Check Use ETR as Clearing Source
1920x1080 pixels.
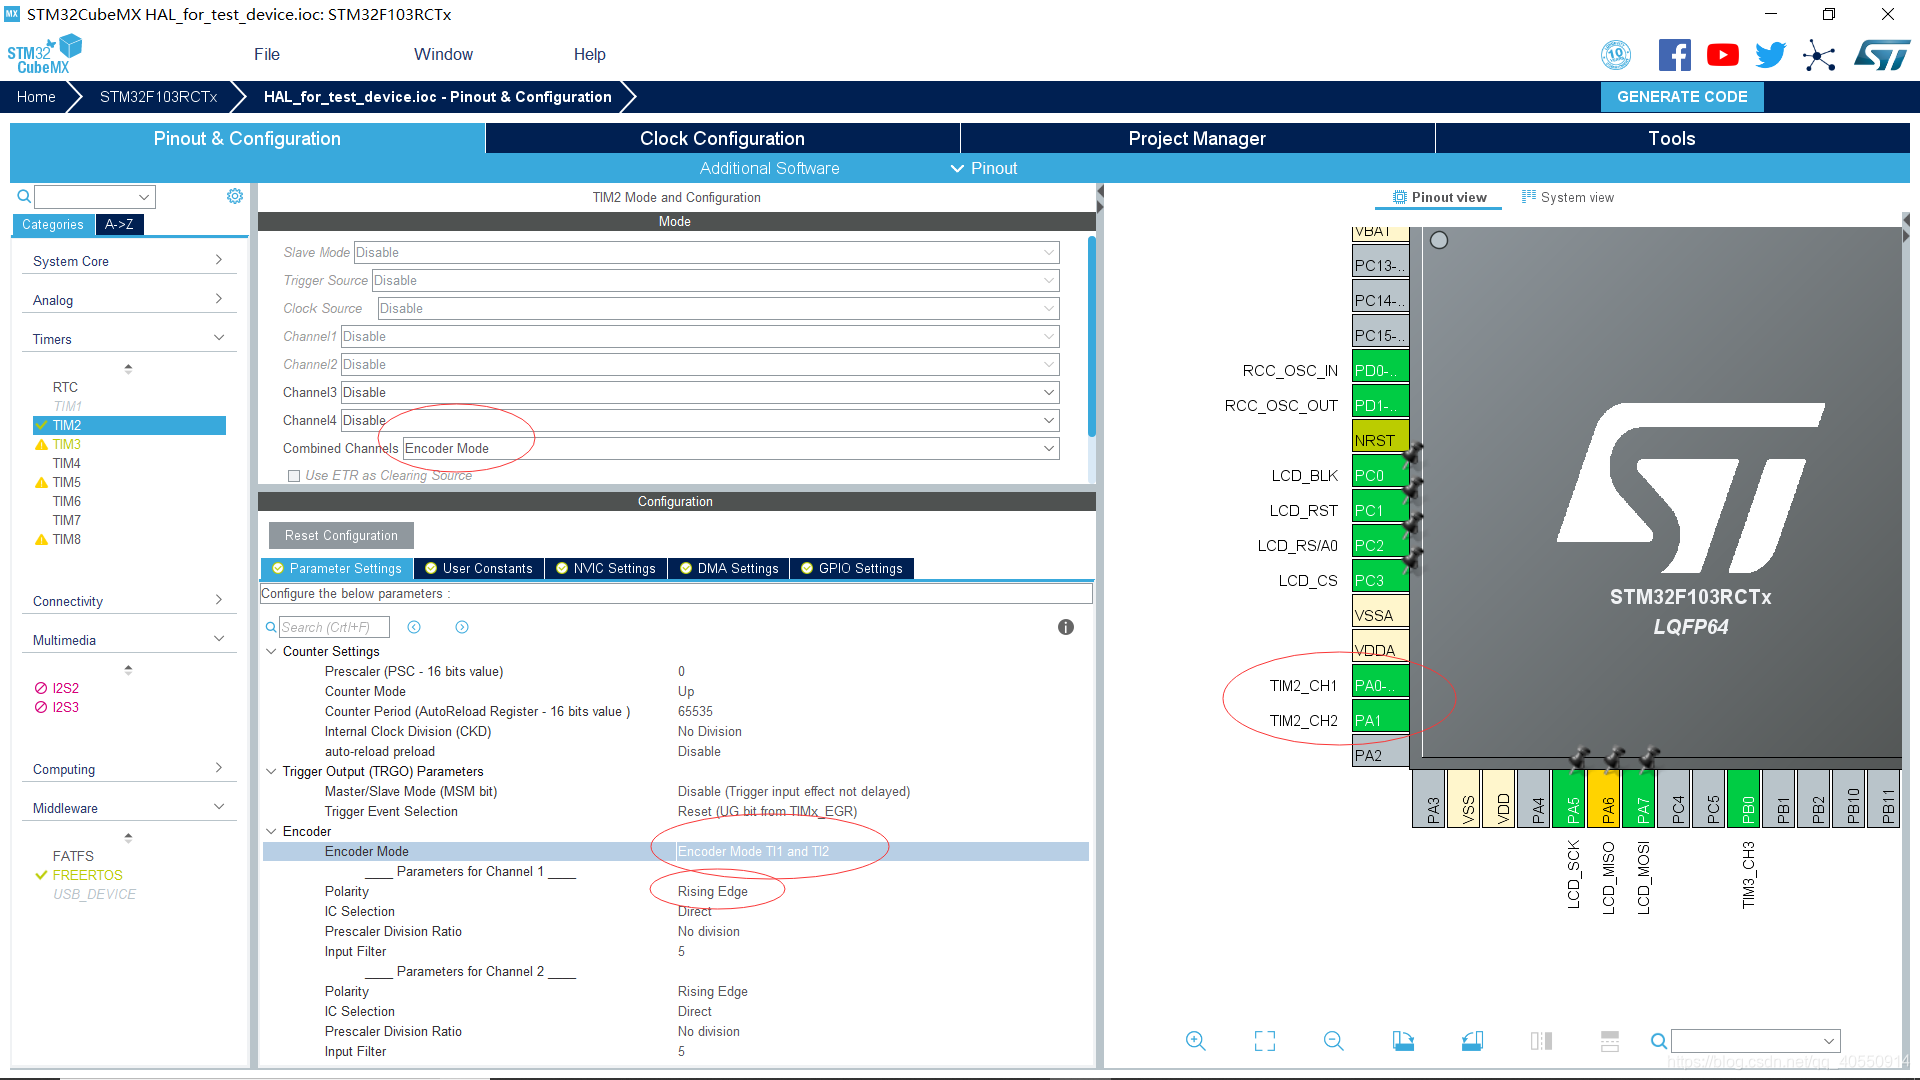pyautogui.click(x=294, y=476)
